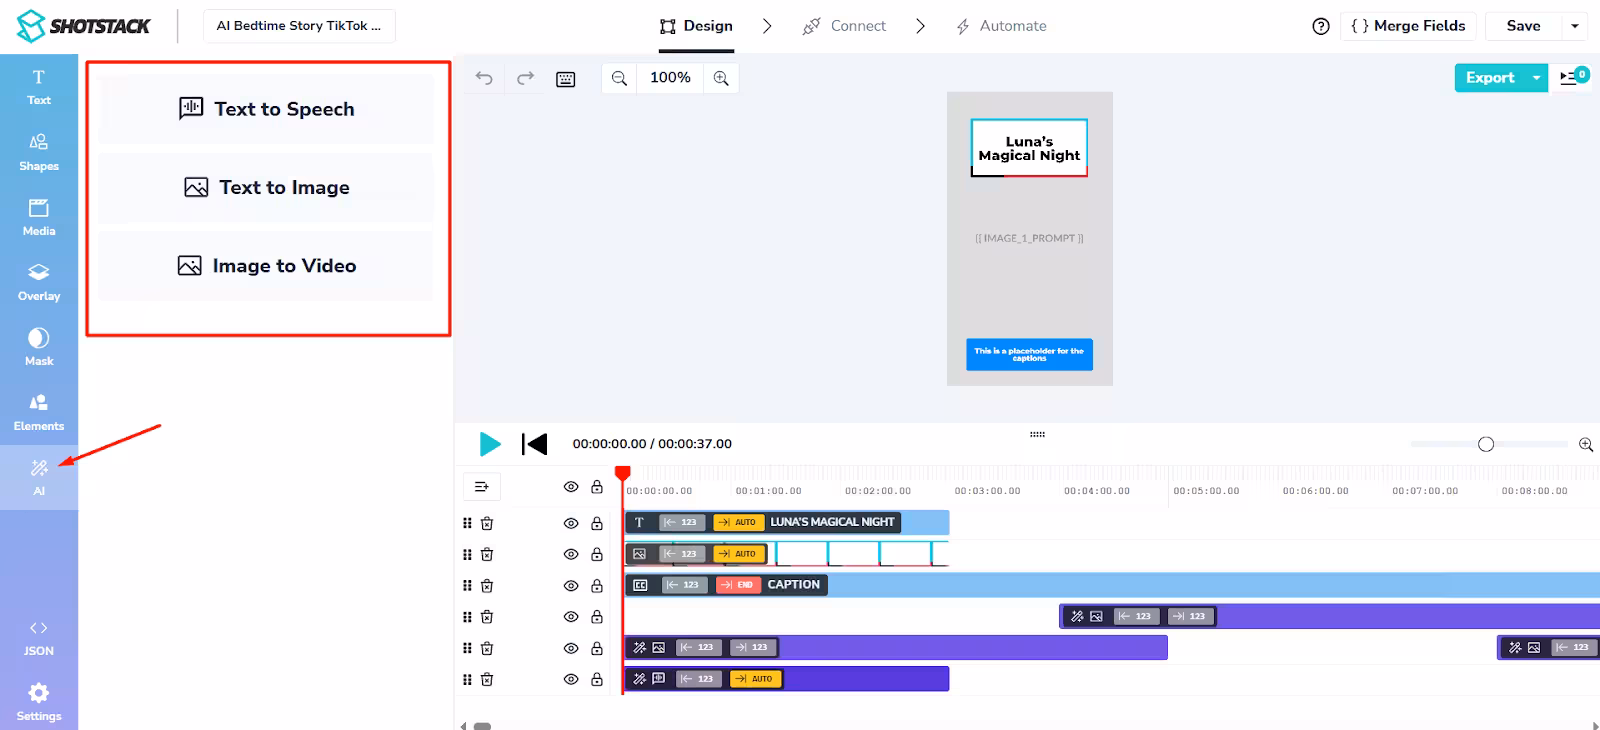The width and height of the screenshot is (1600, 730).
Task: Open the Elements panel
Action: click(x=39, y=412)
